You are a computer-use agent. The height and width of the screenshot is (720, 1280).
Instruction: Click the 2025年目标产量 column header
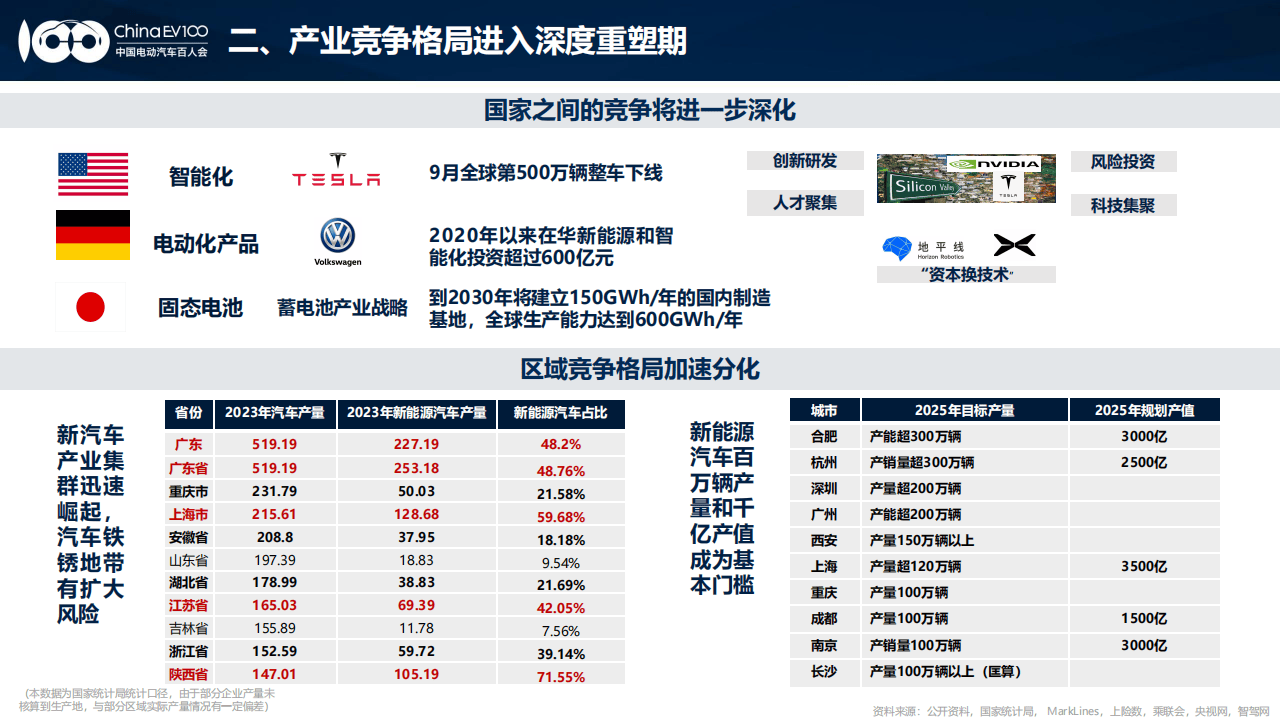tap(964, 410)
